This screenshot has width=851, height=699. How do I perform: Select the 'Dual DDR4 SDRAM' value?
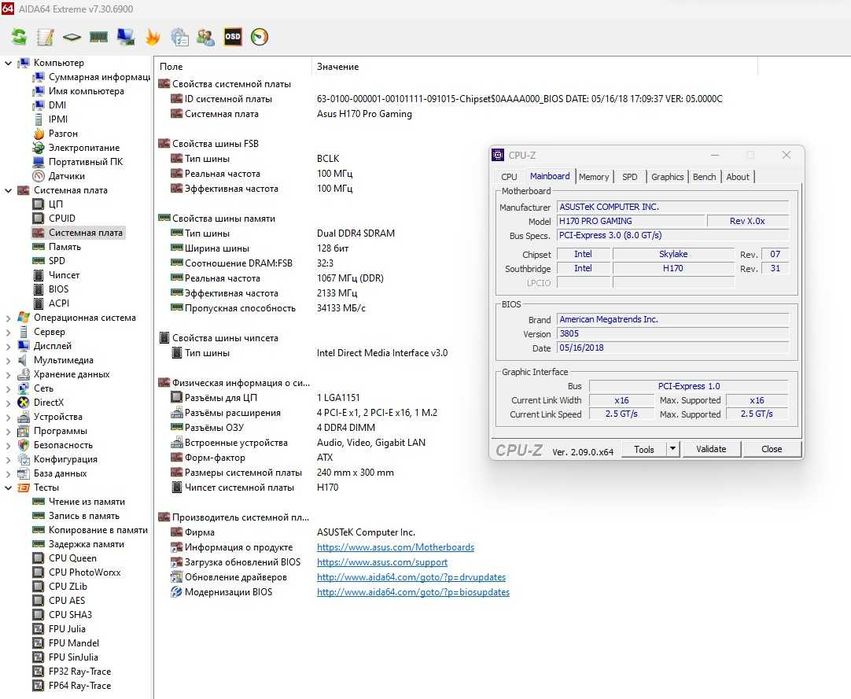[355, 233]
